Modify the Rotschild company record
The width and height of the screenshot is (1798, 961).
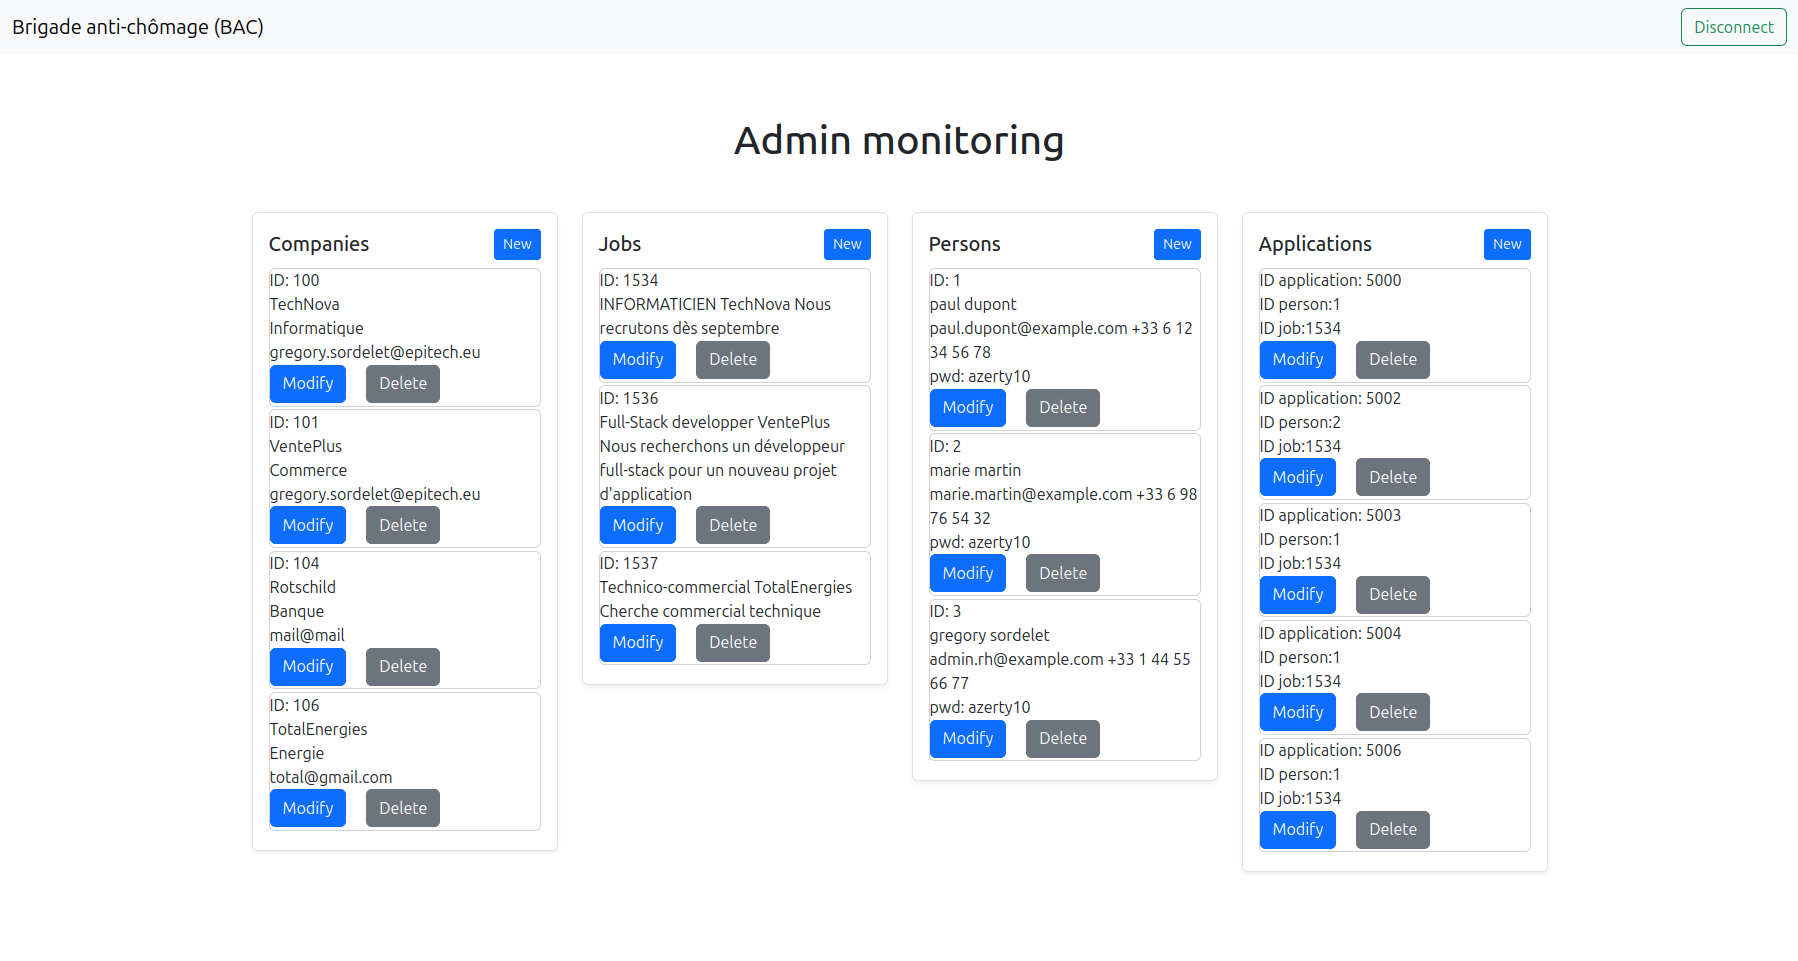point(307,666)
